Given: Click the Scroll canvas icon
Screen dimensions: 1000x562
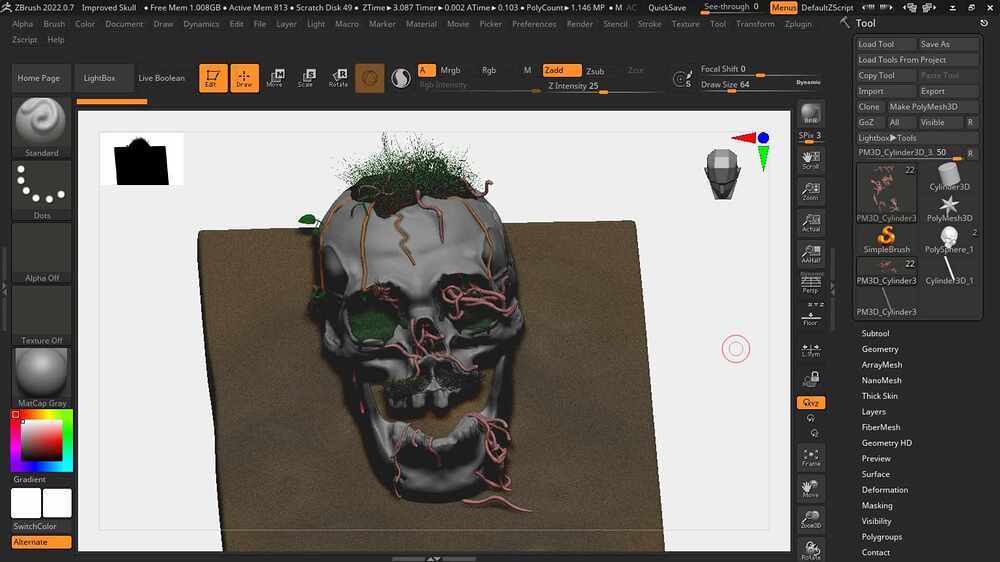Looking at the screenshot, I should click(811, 160).
